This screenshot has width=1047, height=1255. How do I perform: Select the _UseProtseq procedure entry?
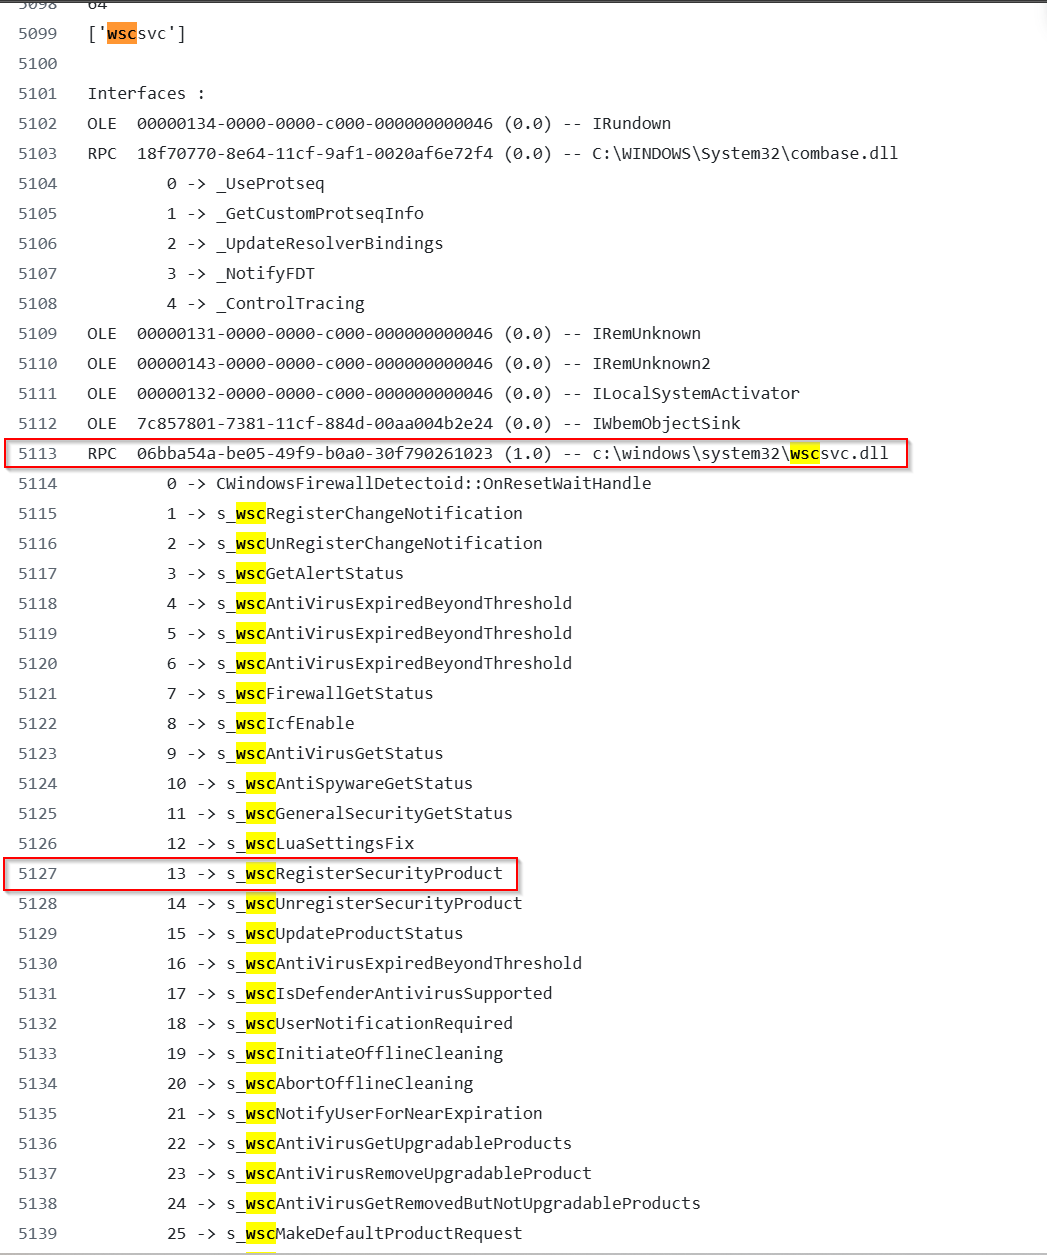pyautogui.click(x=246, y=183)
